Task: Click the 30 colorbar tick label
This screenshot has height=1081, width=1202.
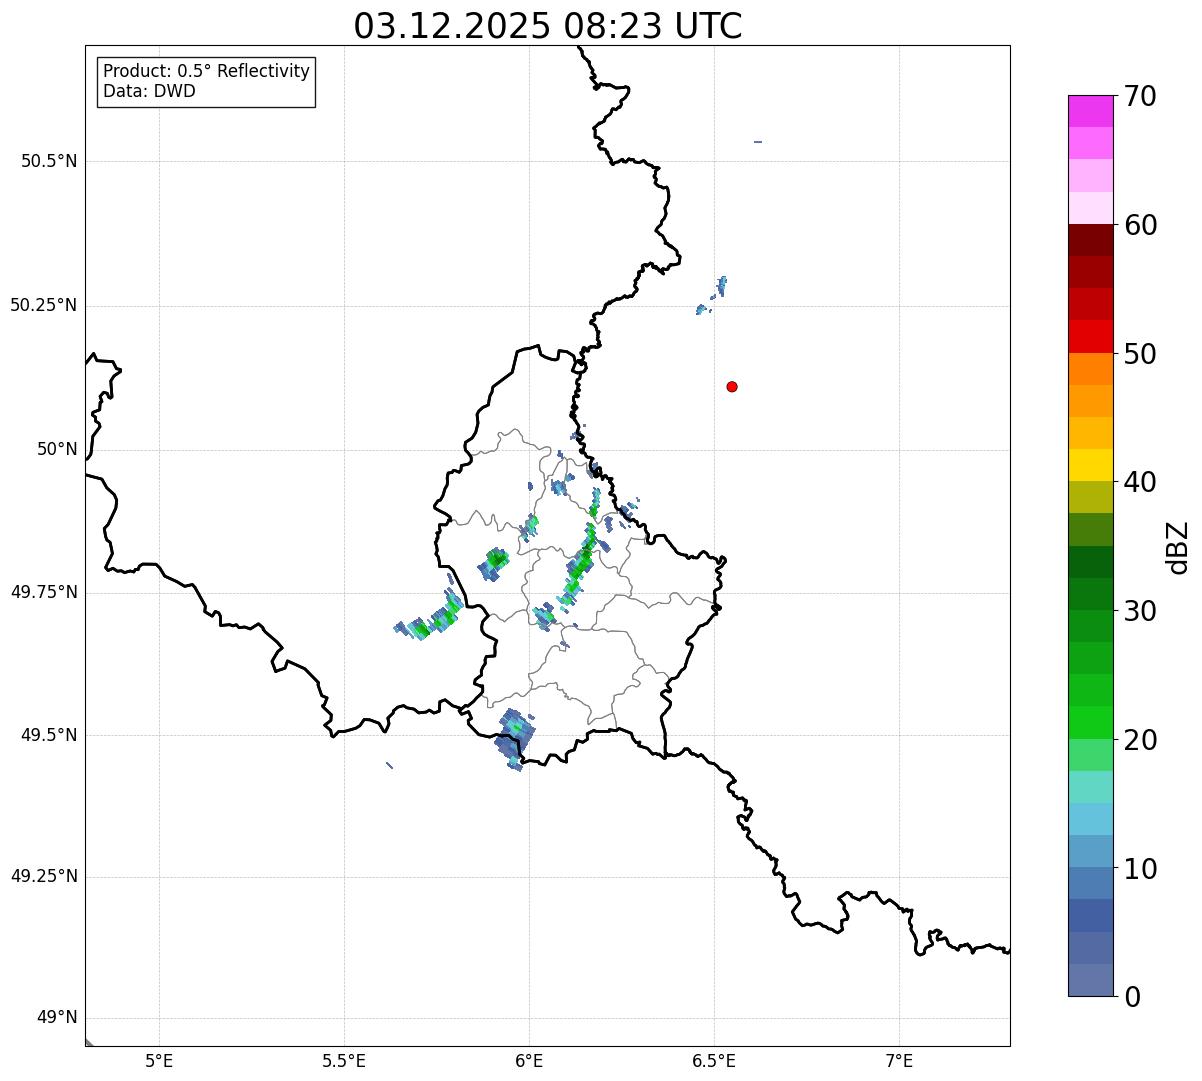Action: (x=1140, y=611)
